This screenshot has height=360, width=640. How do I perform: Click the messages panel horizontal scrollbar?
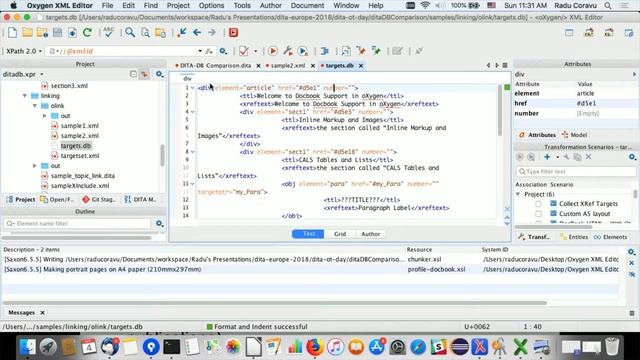click(274, 303)
